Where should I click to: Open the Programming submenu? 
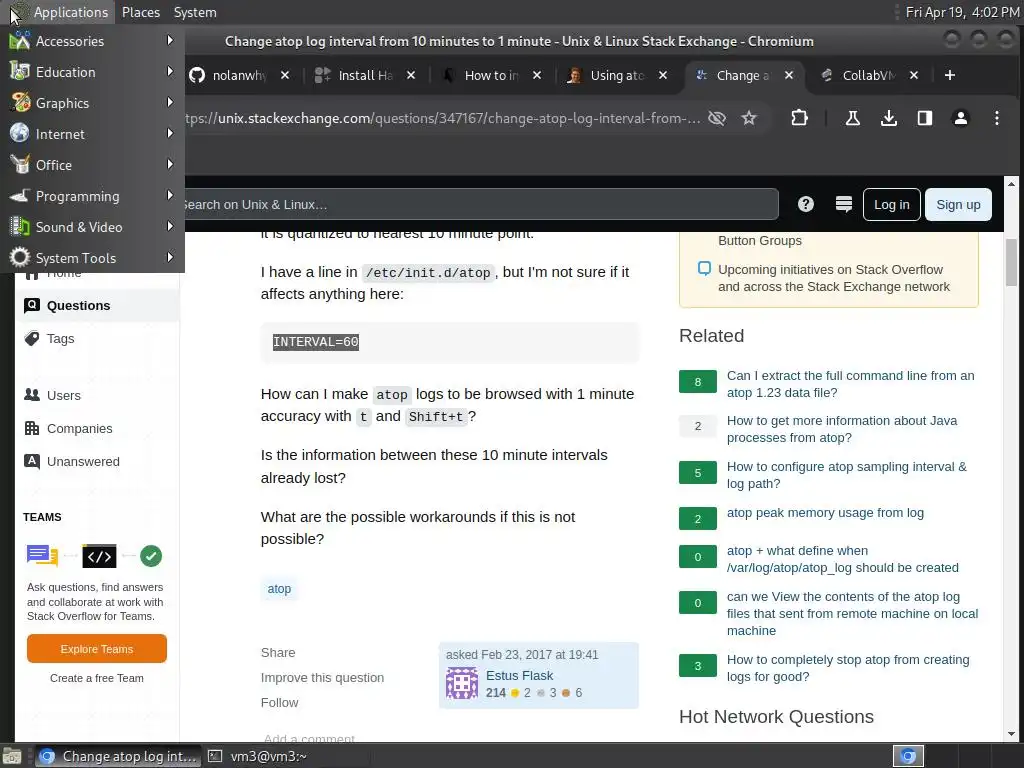click(92, 196)
